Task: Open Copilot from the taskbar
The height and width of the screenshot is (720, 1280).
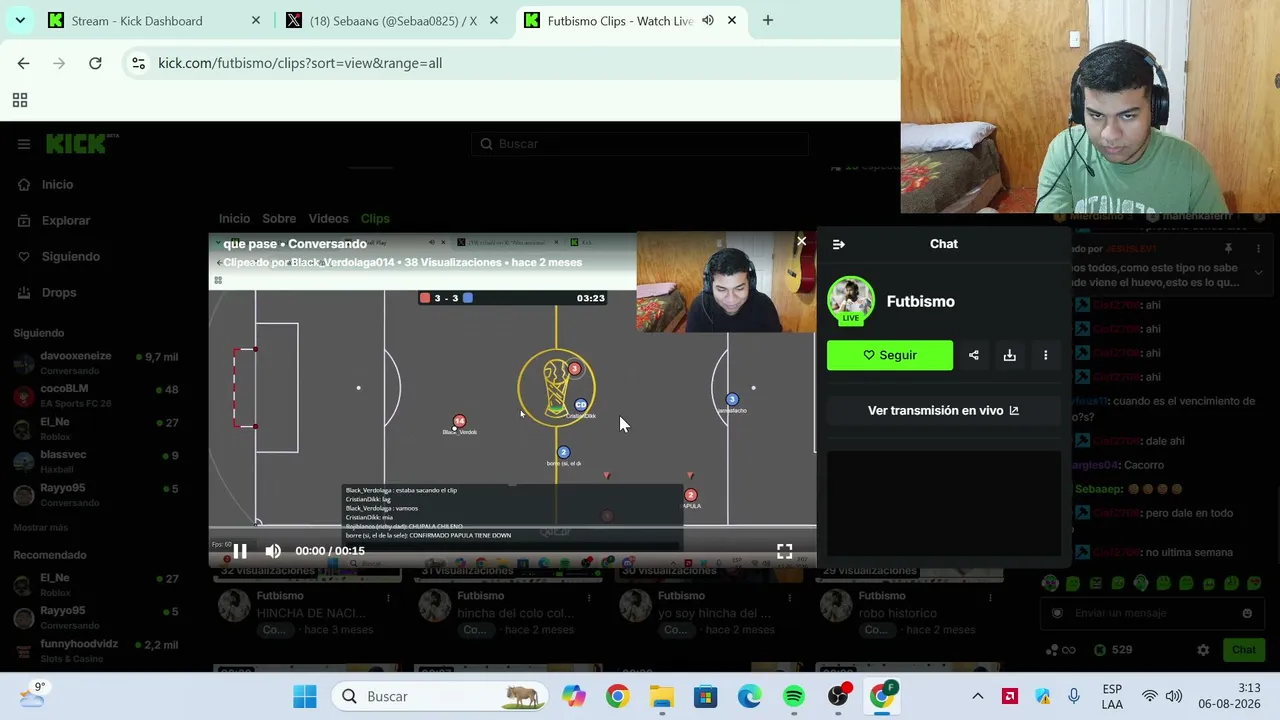Action: [574, 696]
